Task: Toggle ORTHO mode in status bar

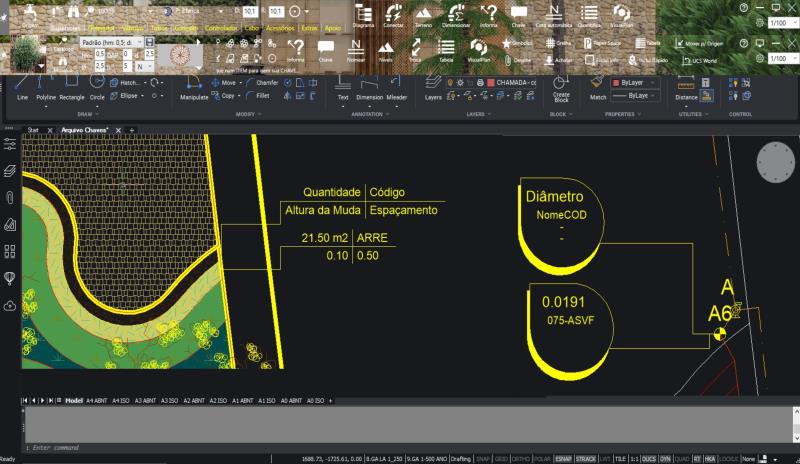Action: click(x=520, y=458)
